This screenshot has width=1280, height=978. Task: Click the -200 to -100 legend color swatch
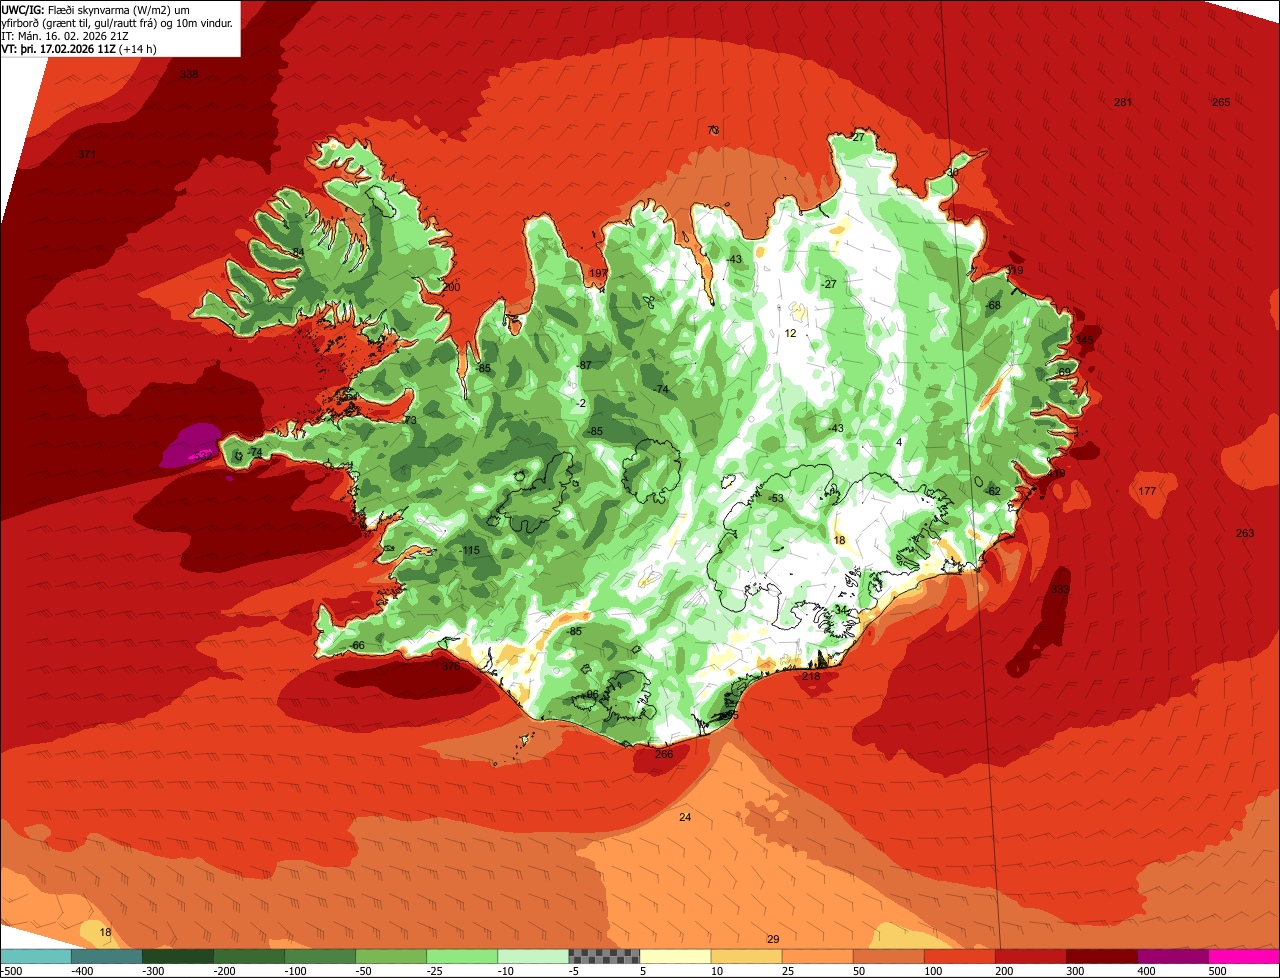248,956
